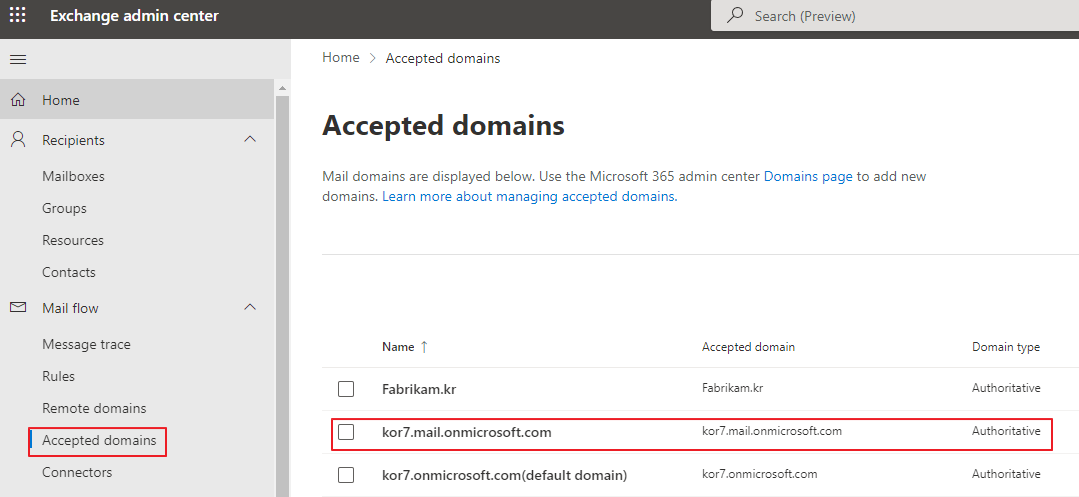Image resolution: width=1079 pixels, height=497 pixels.
Task: Collapse navigation with the hamburger menu icon
Action: point(18,60)
